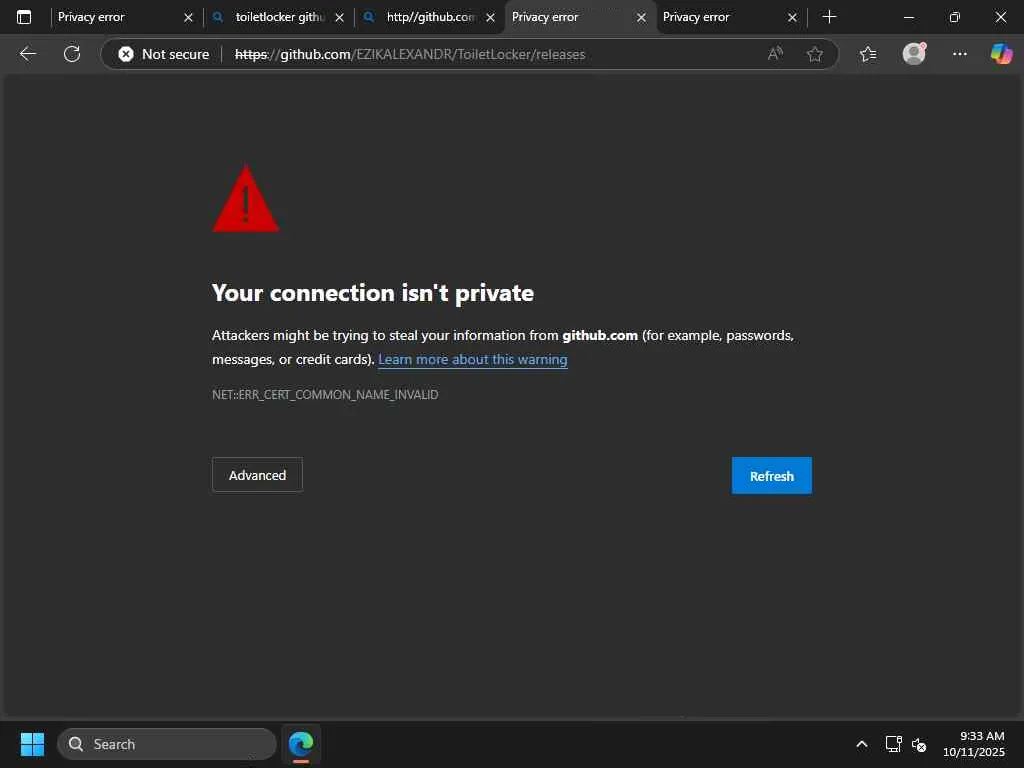The image size is (1024, 768).
Task: Open Settings and more ellipsis menu
Action: point(959,54)
